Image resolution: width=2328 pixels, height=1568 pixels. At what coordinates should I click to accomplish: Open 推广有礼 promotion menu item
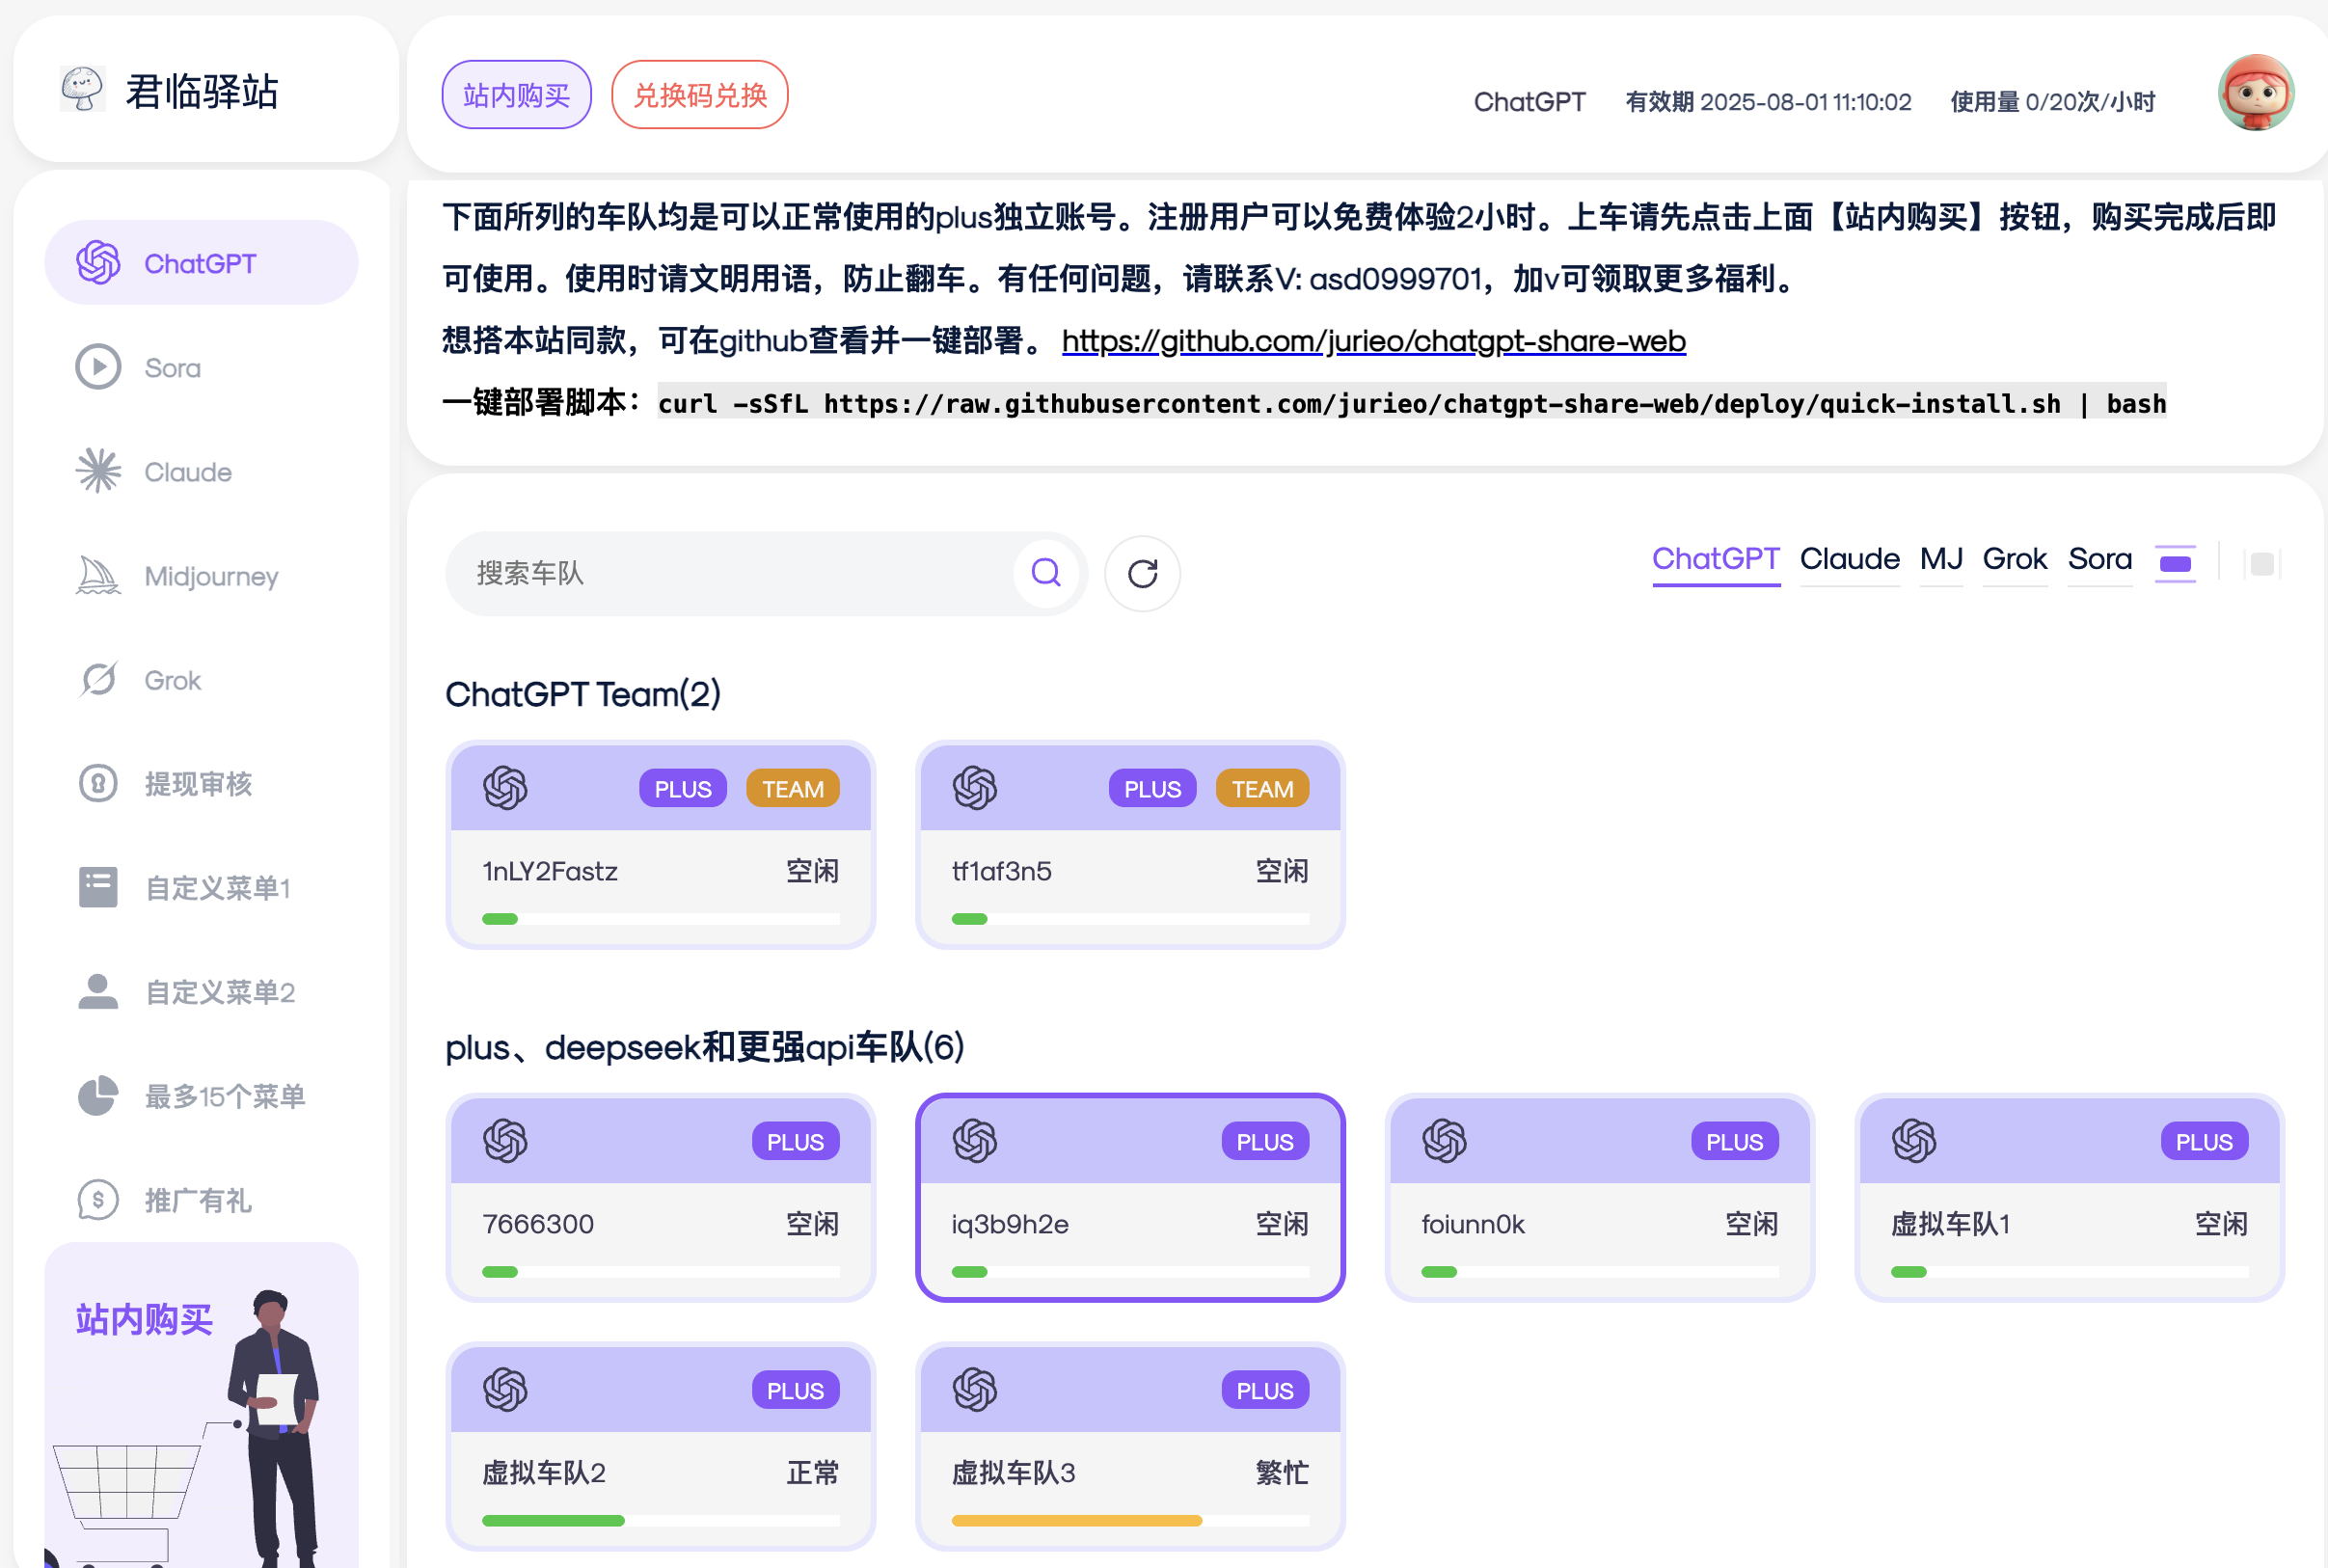click(x=197, y=1200)
